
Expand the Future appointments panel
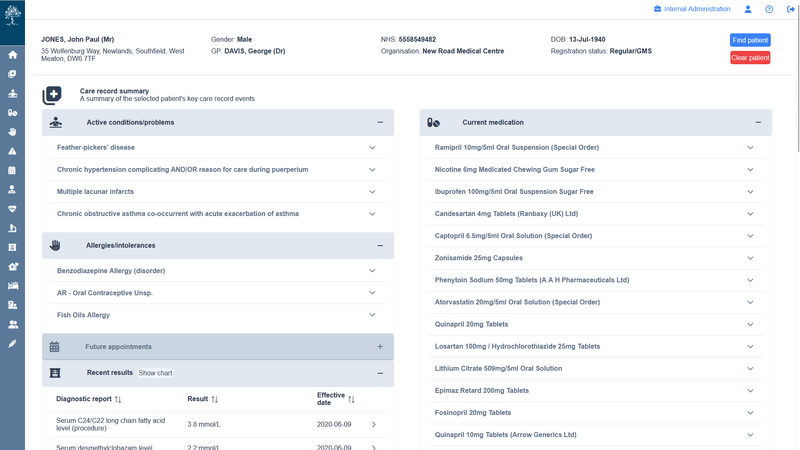(380, 346)
